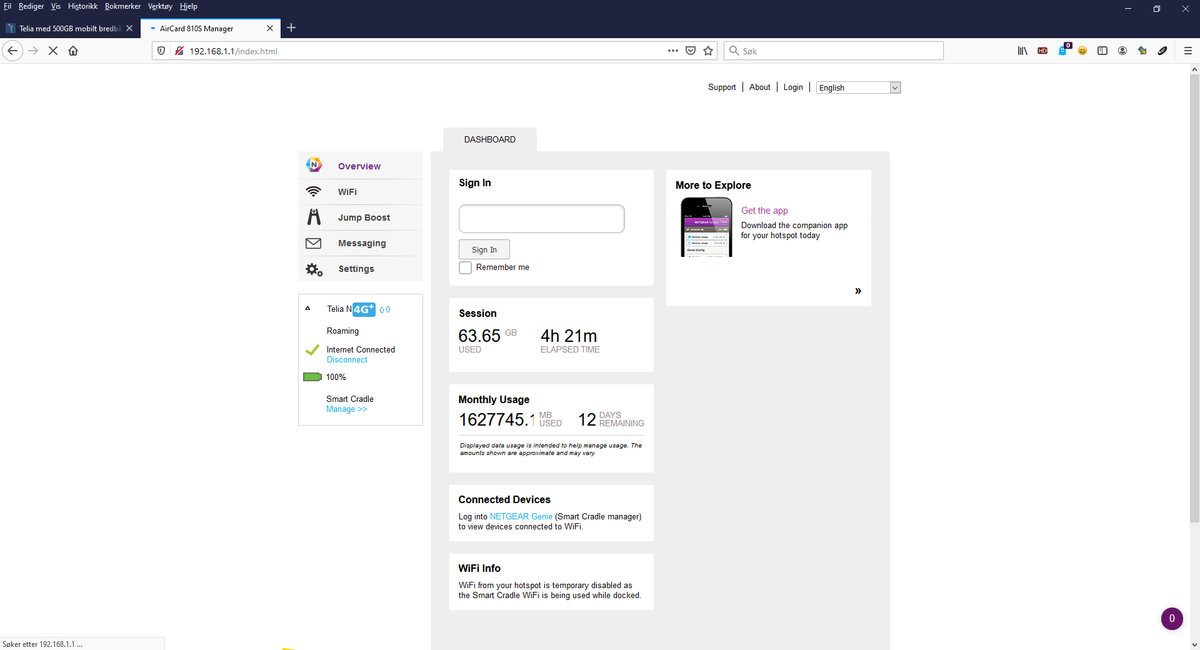
Task: Click the Sign In password field
Action: pyautogui.click(x=542, y=219)
